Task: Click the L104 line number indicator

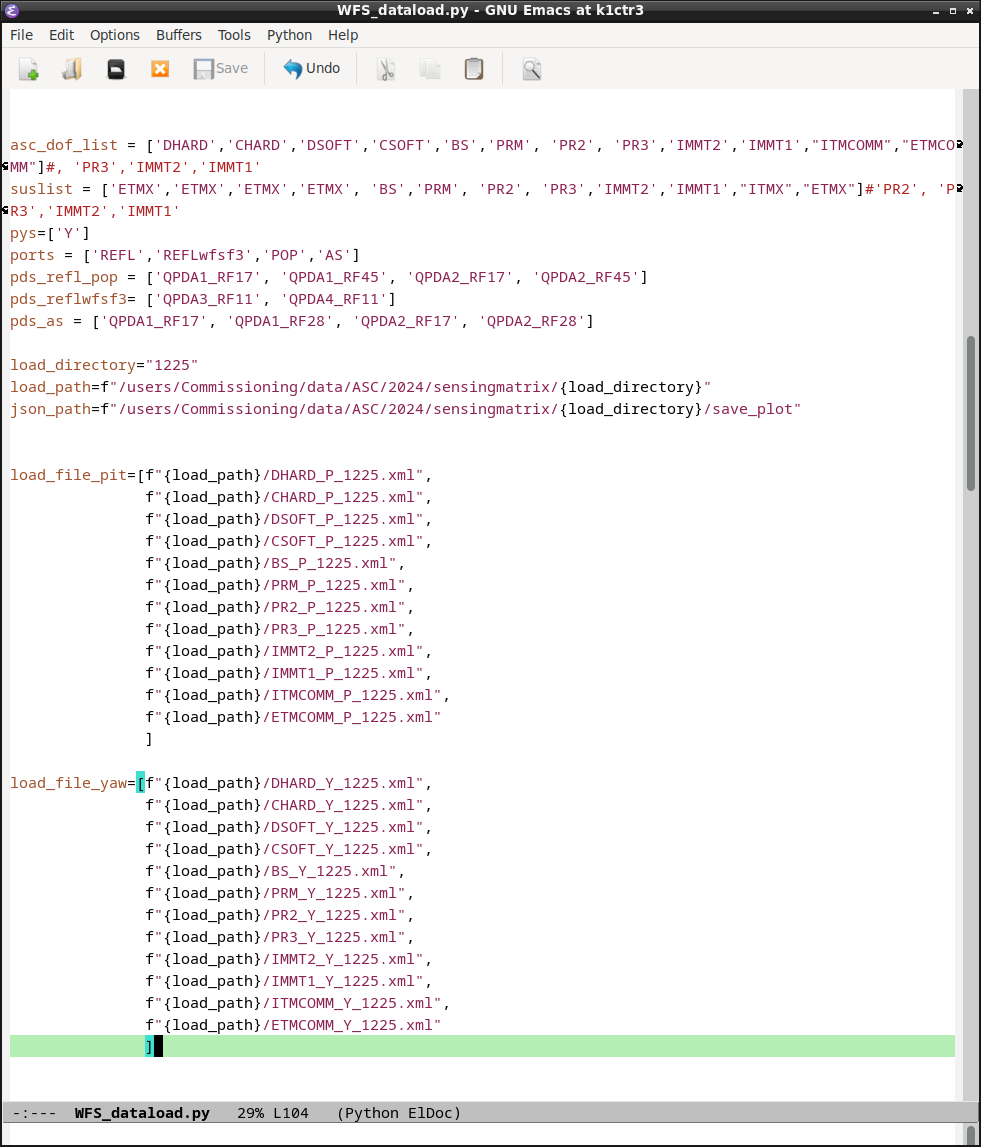Action: (290, 1113)
